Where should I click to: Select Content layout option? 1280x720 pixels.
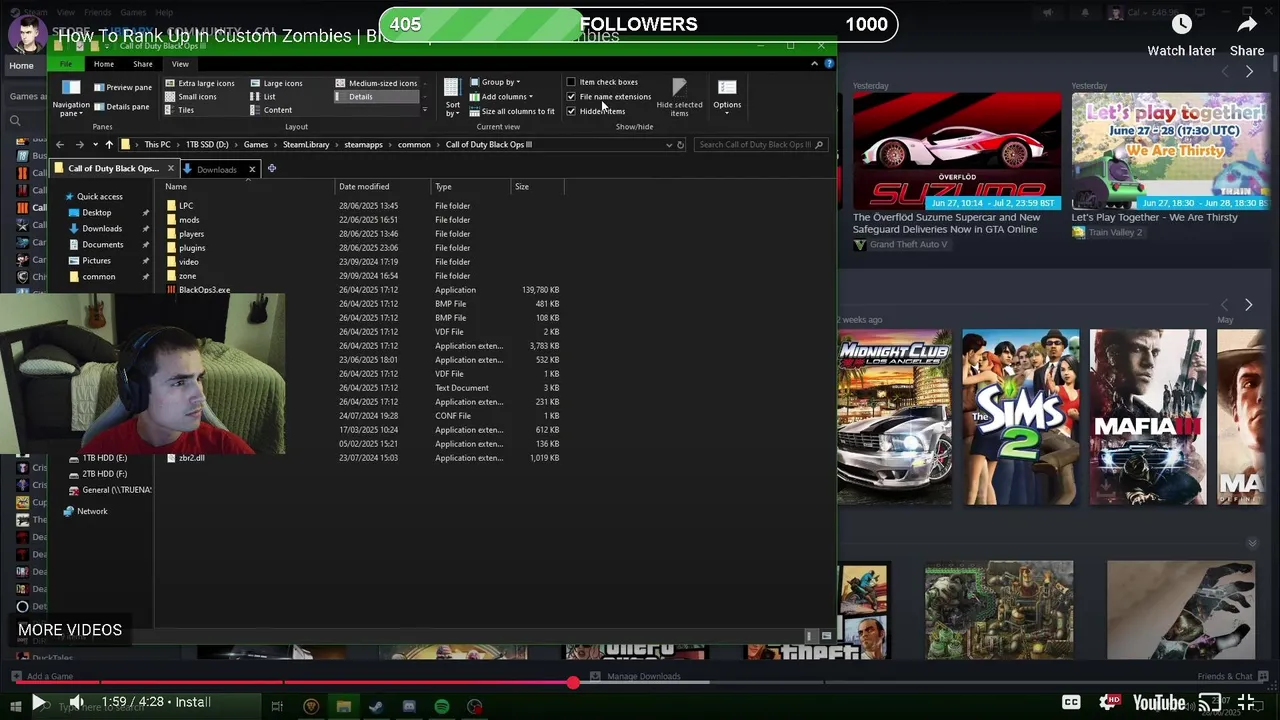click(271, 110)
